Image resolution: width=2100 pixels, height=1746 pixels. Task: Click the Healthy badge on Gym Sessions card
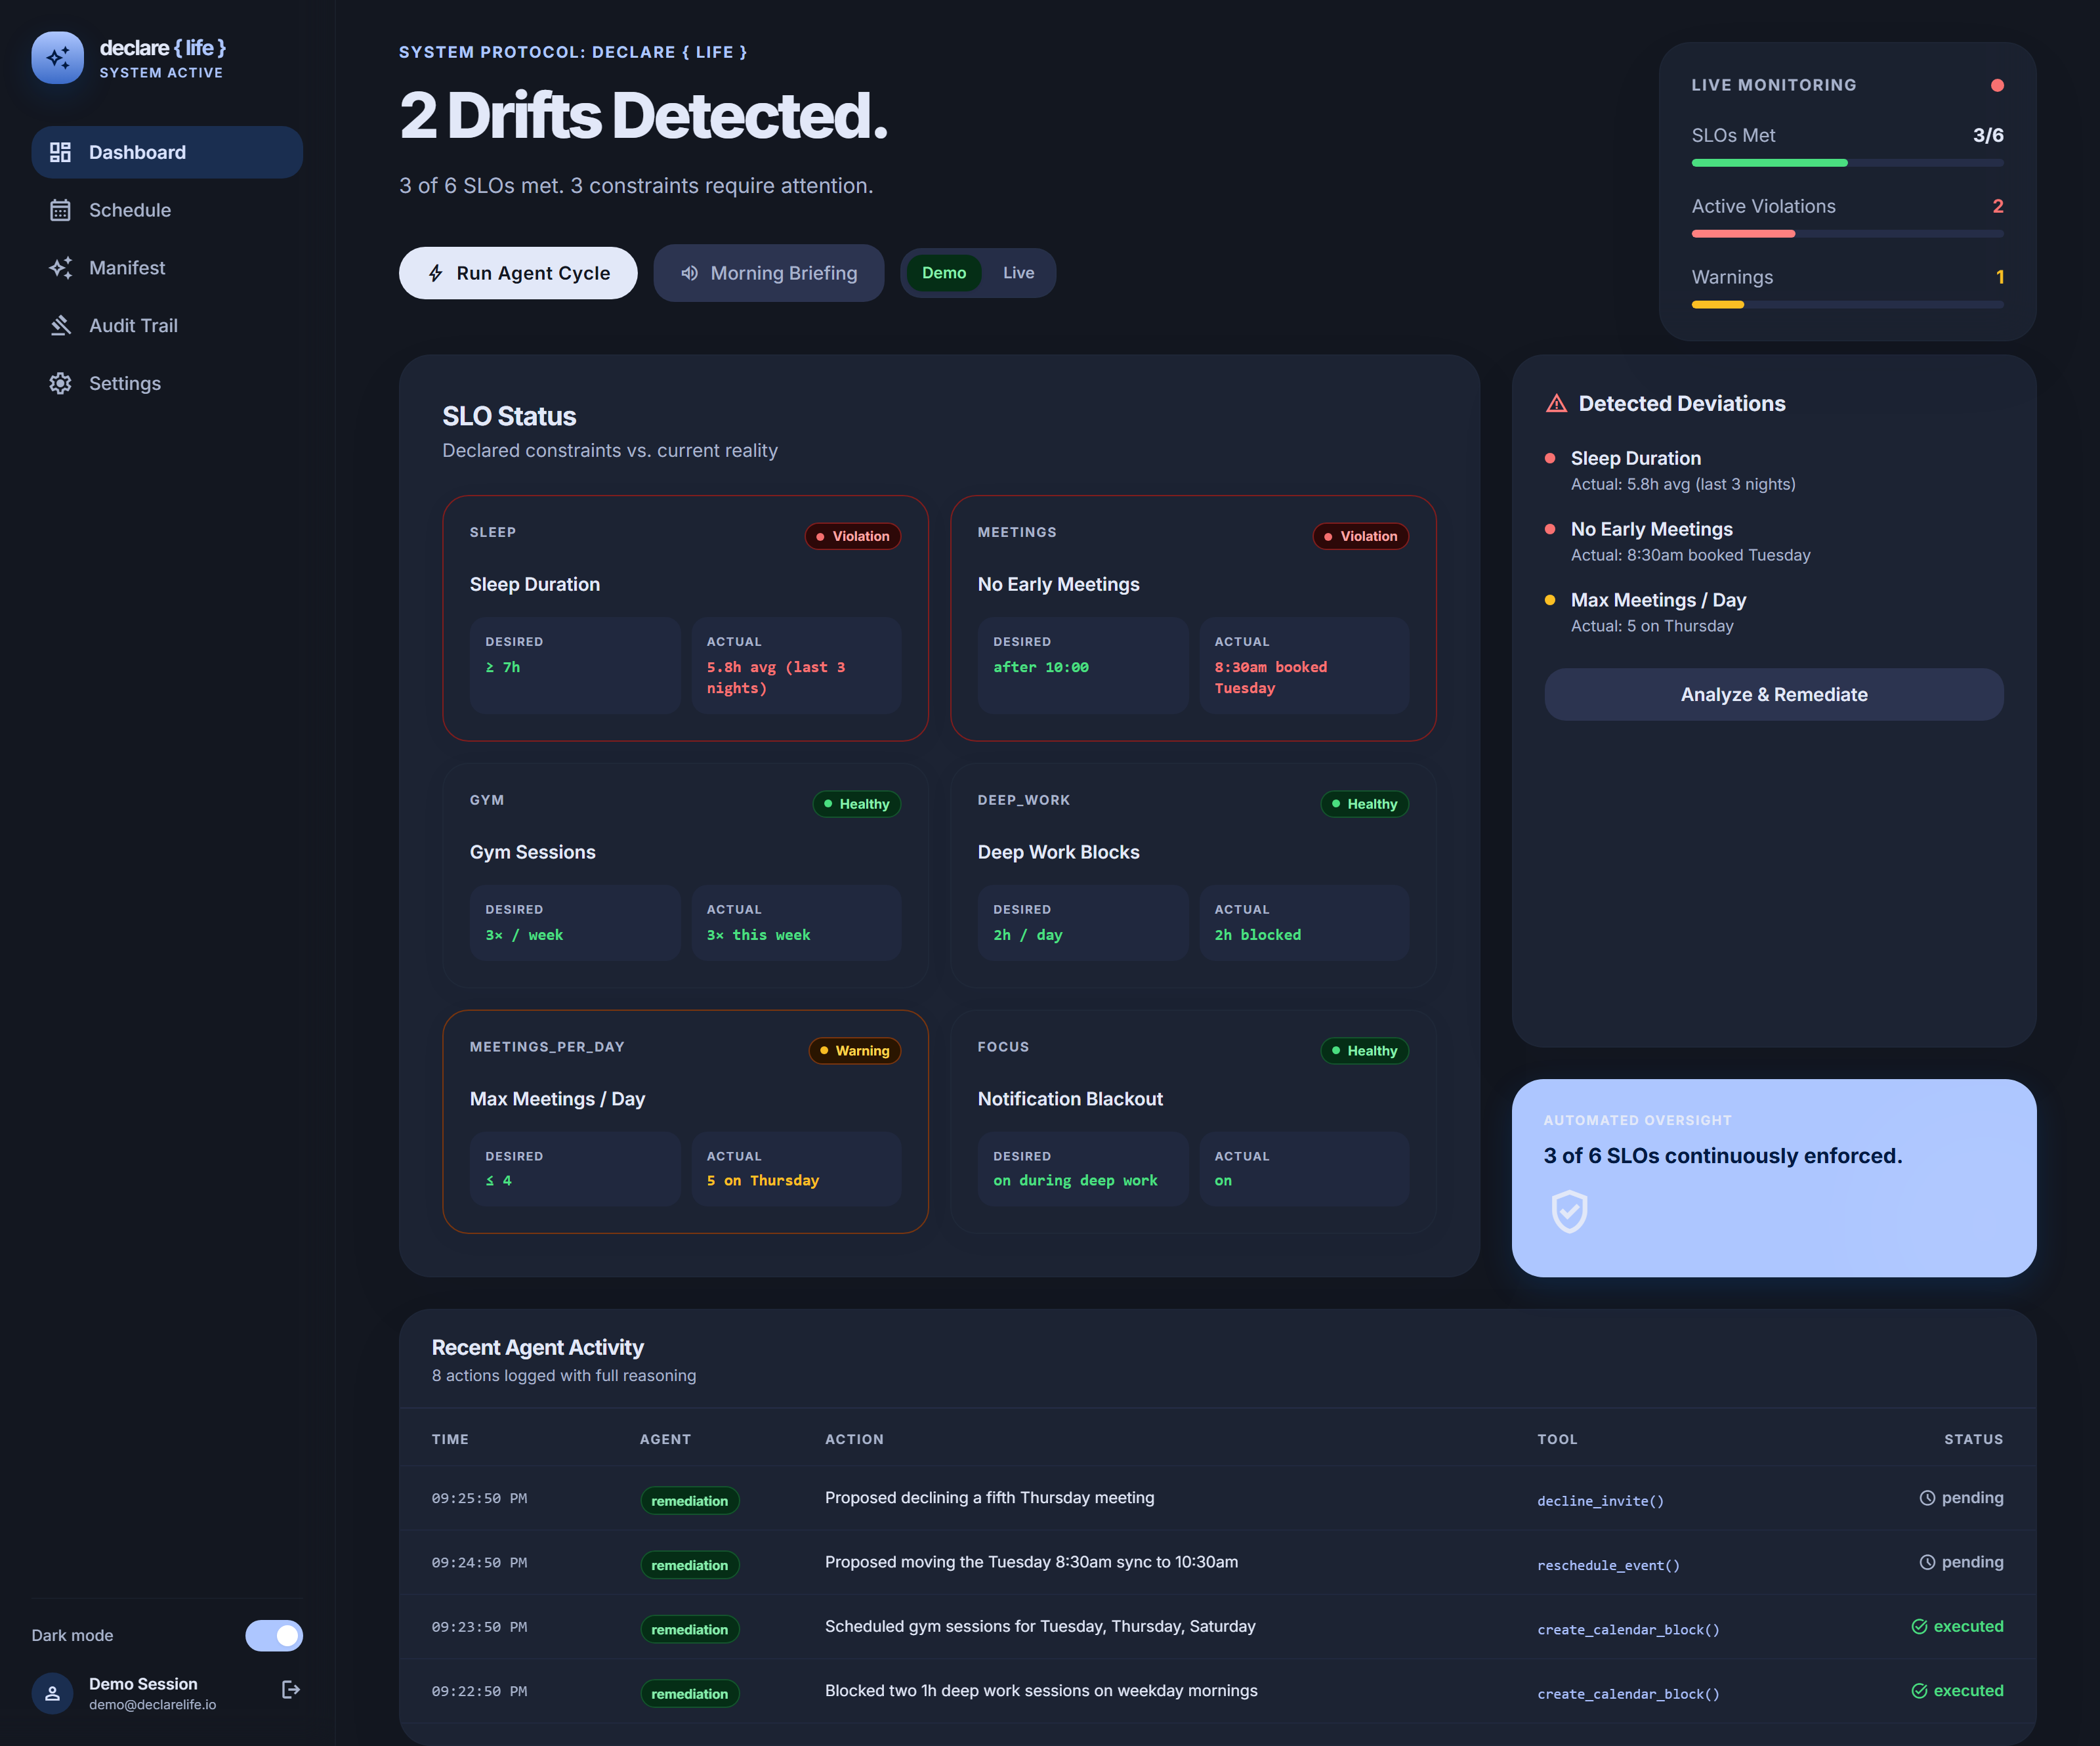click(856, 804)
